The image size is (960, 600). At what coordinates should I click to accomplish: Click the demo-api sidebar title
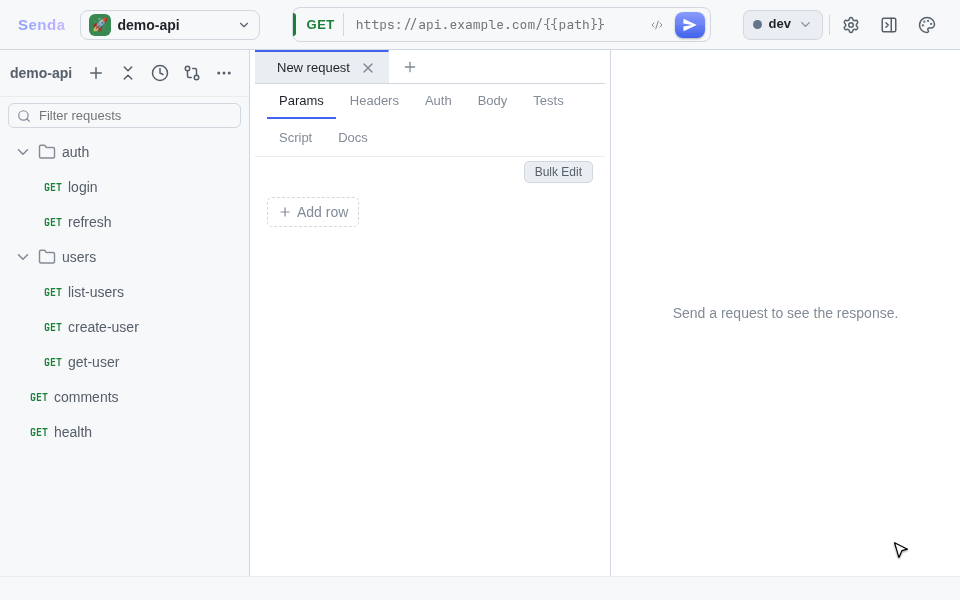point(41,73)
